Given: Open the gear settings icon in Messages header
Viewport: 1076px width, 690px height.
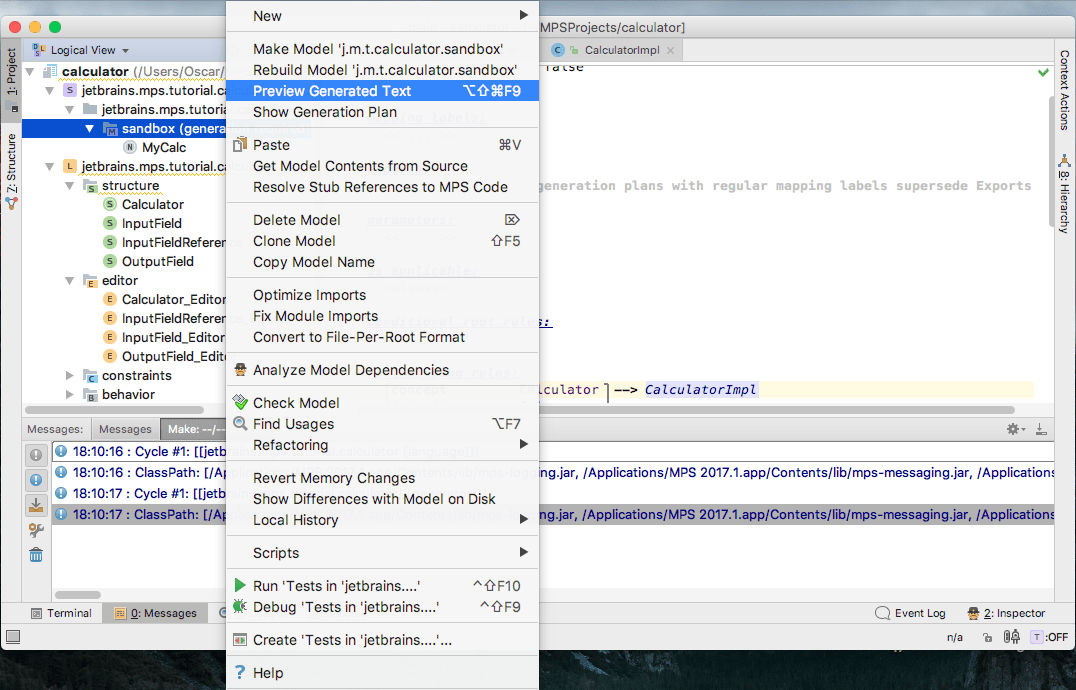Looking at the screenshot, I should (x=1015, y=429).
